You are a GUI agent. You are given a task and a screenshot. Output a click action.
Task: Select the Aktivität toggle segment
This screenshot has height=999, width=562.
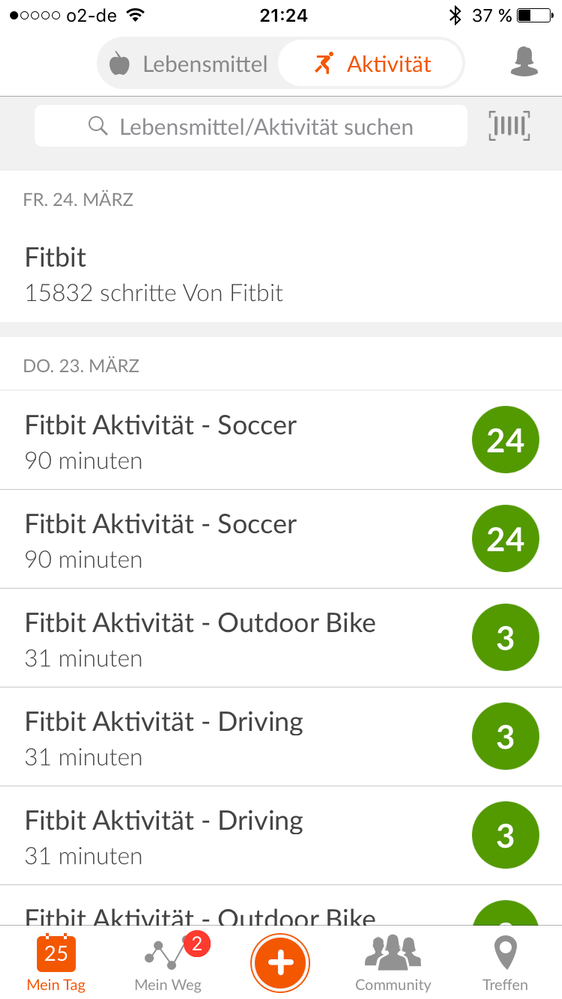pos(372,64)
